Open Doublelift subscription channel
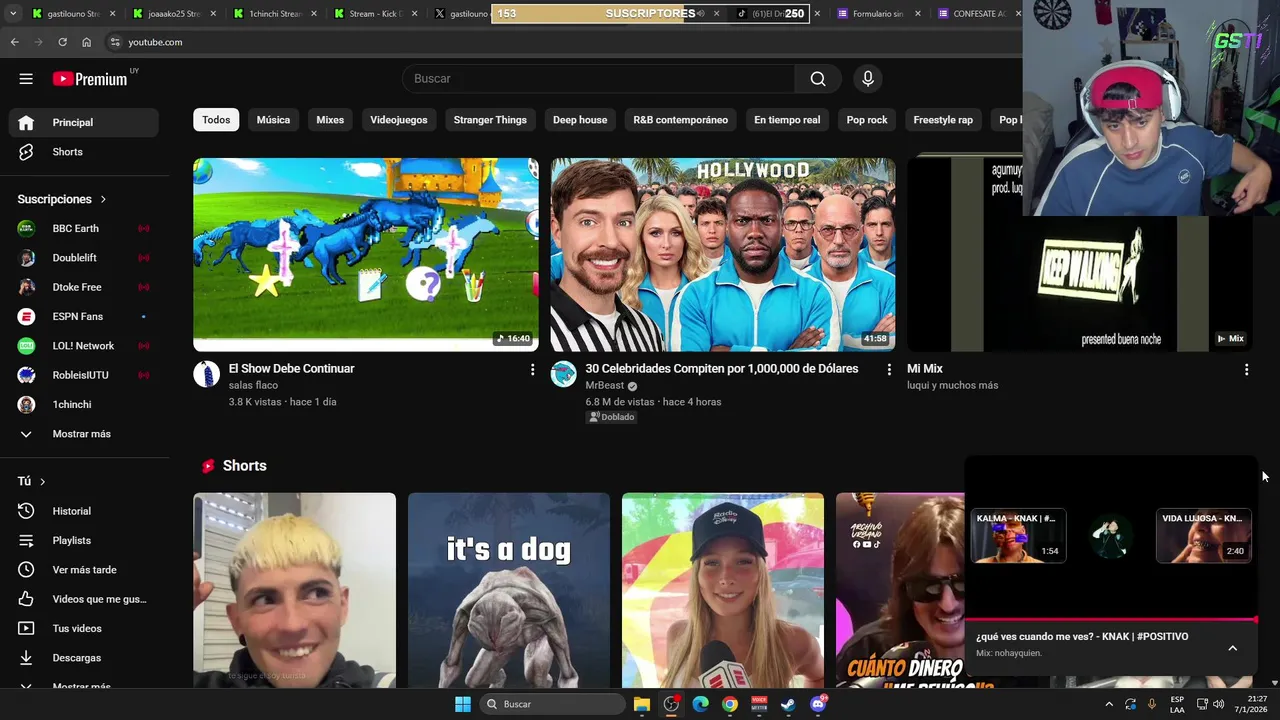The width and height of the screenshot is (1280, 720). click(x=84, y=258)
